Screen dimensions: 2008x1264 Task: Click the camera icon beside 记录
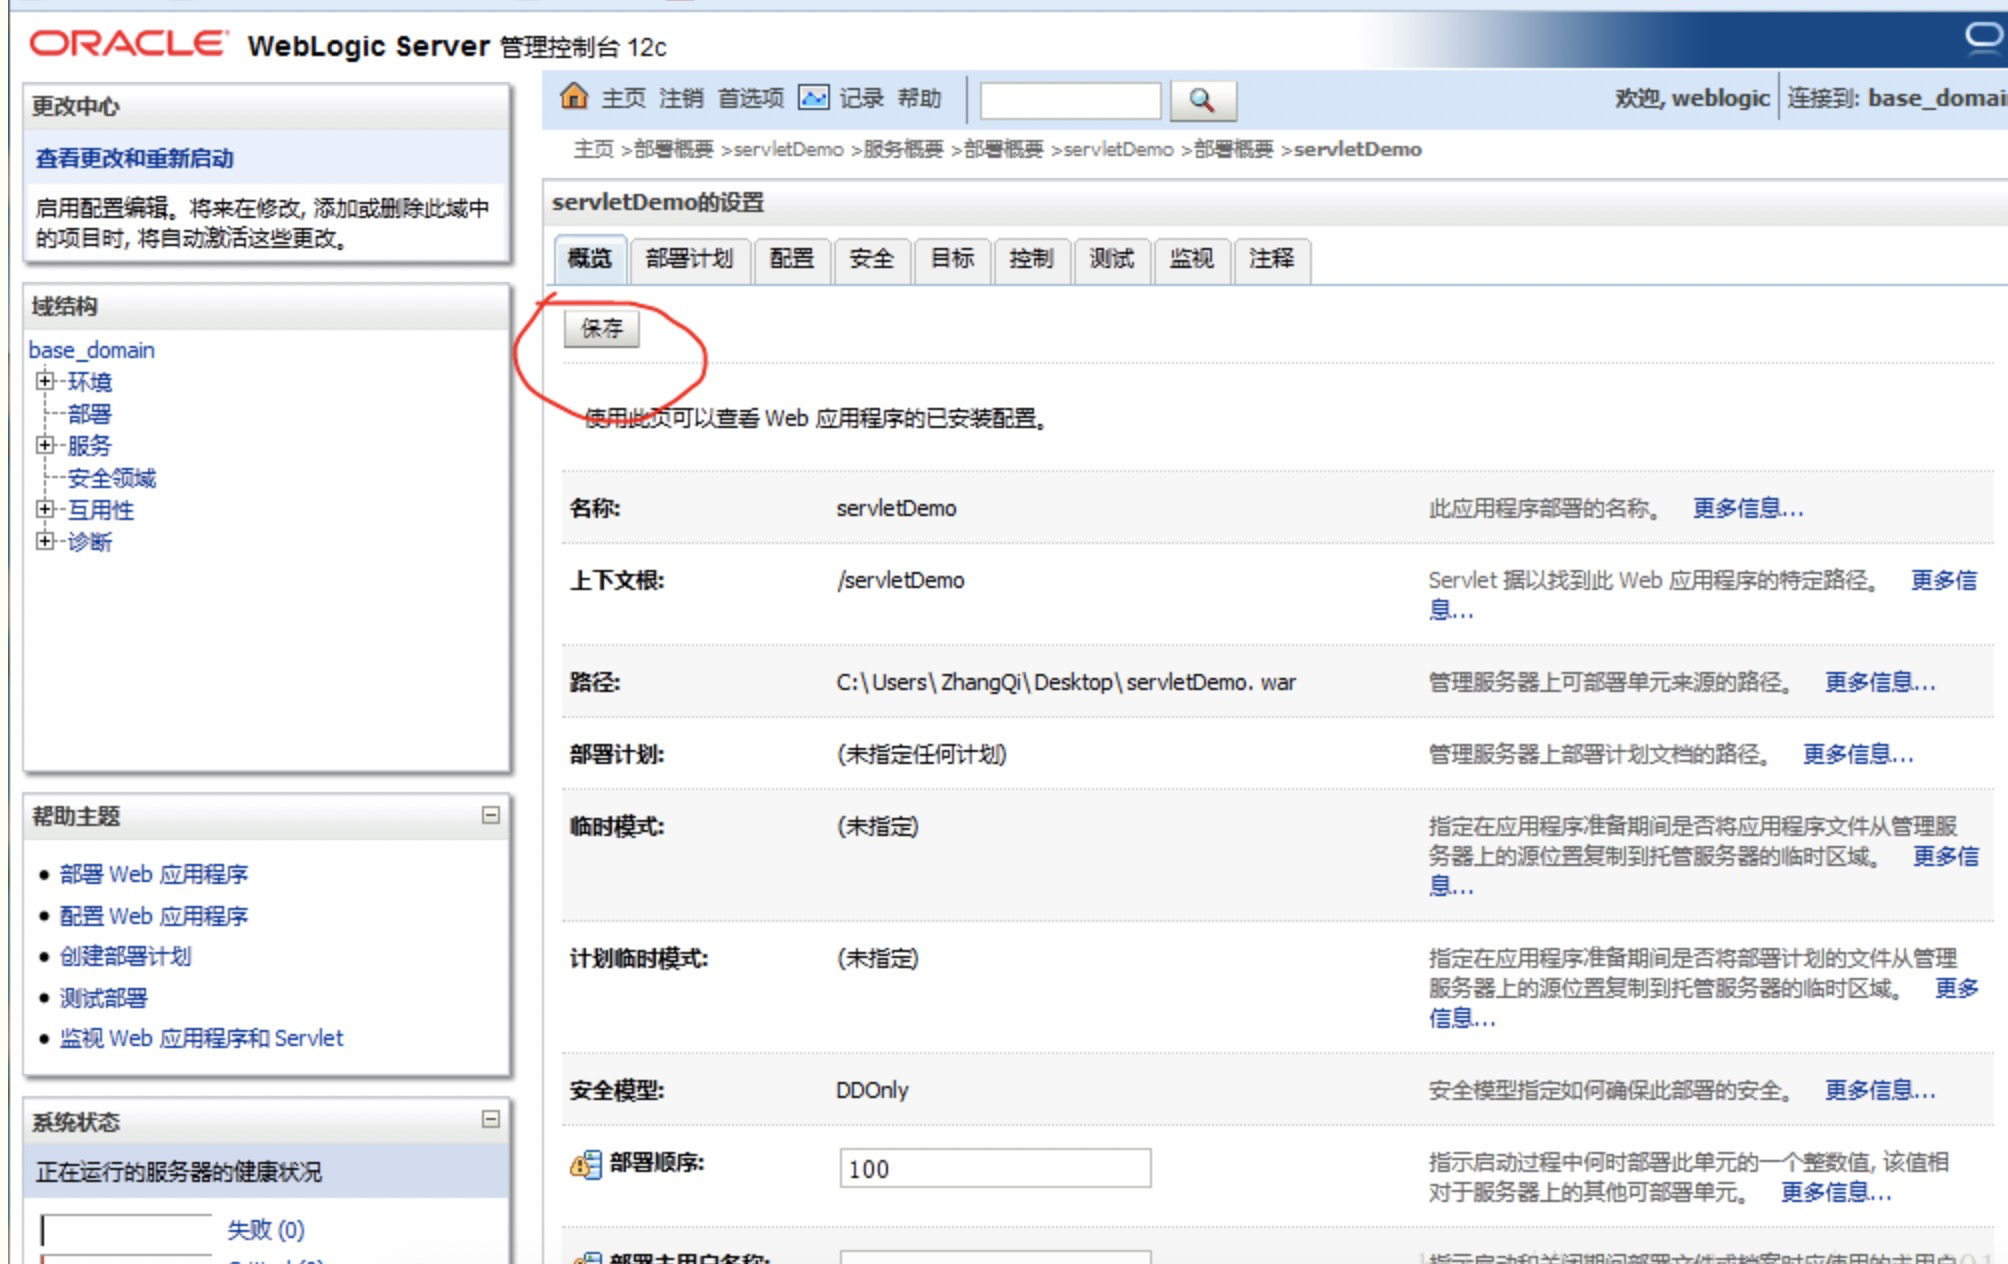coord(812,98)
